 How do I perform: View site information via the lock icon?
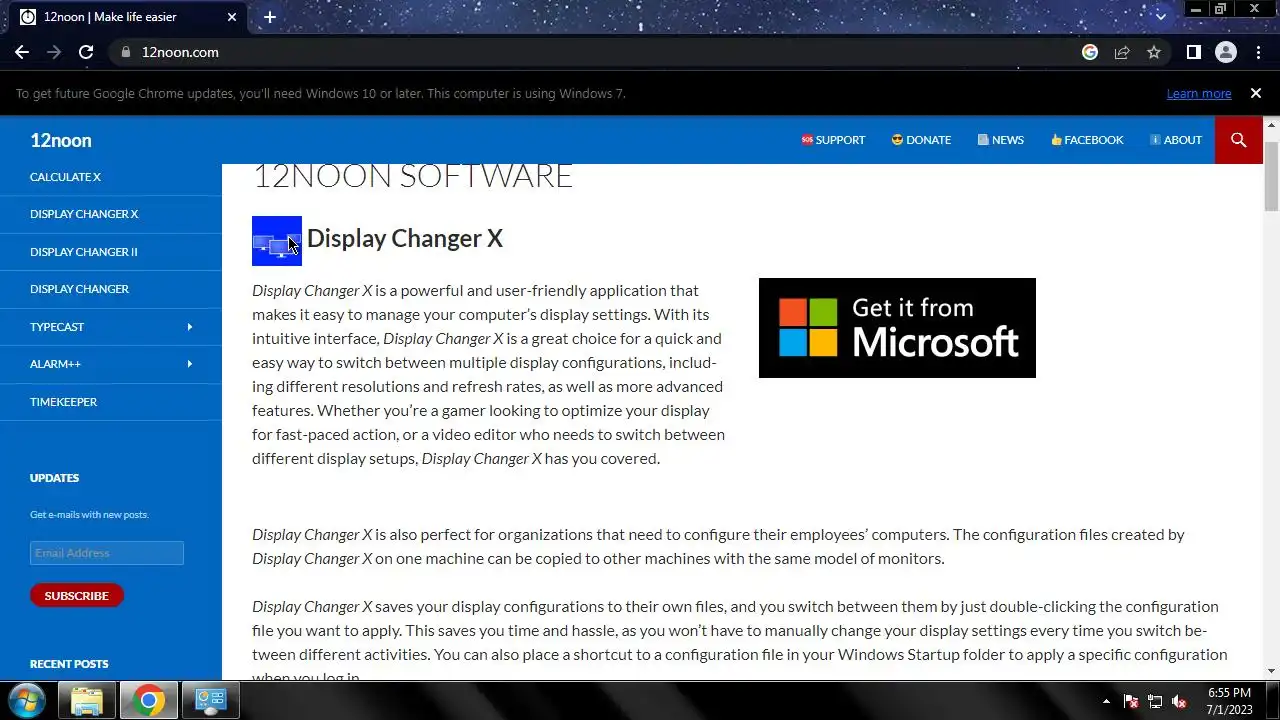click(125, 52)
